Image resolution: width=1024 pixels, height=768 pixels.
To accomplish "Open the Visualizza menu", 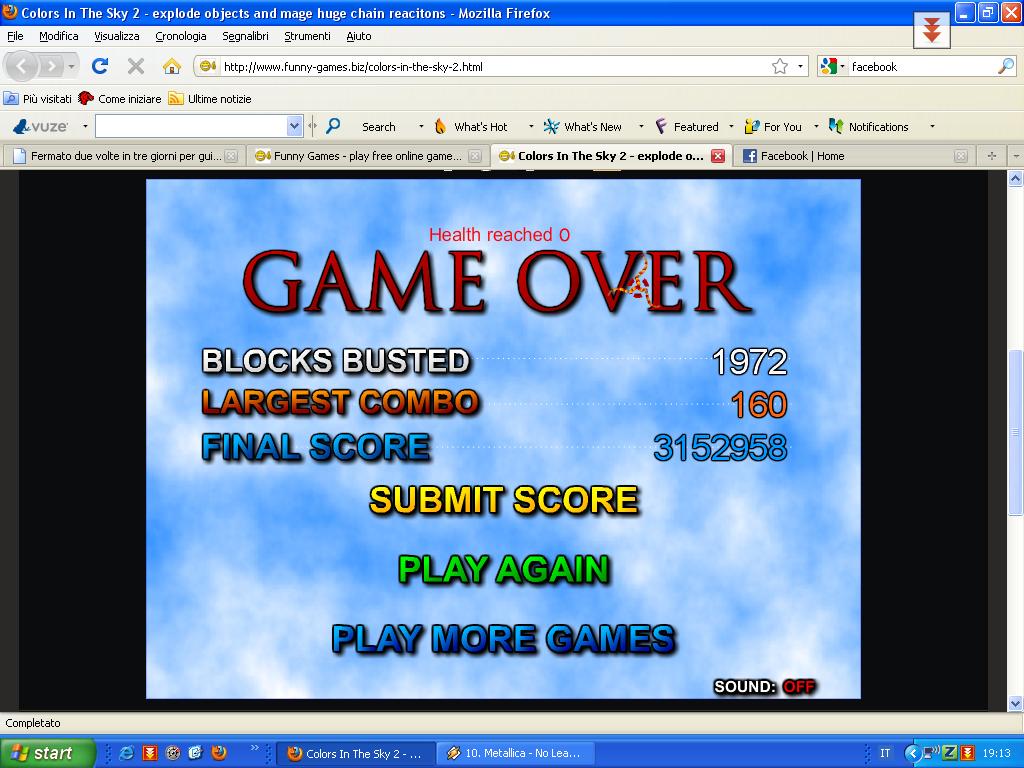I will 117,36.
